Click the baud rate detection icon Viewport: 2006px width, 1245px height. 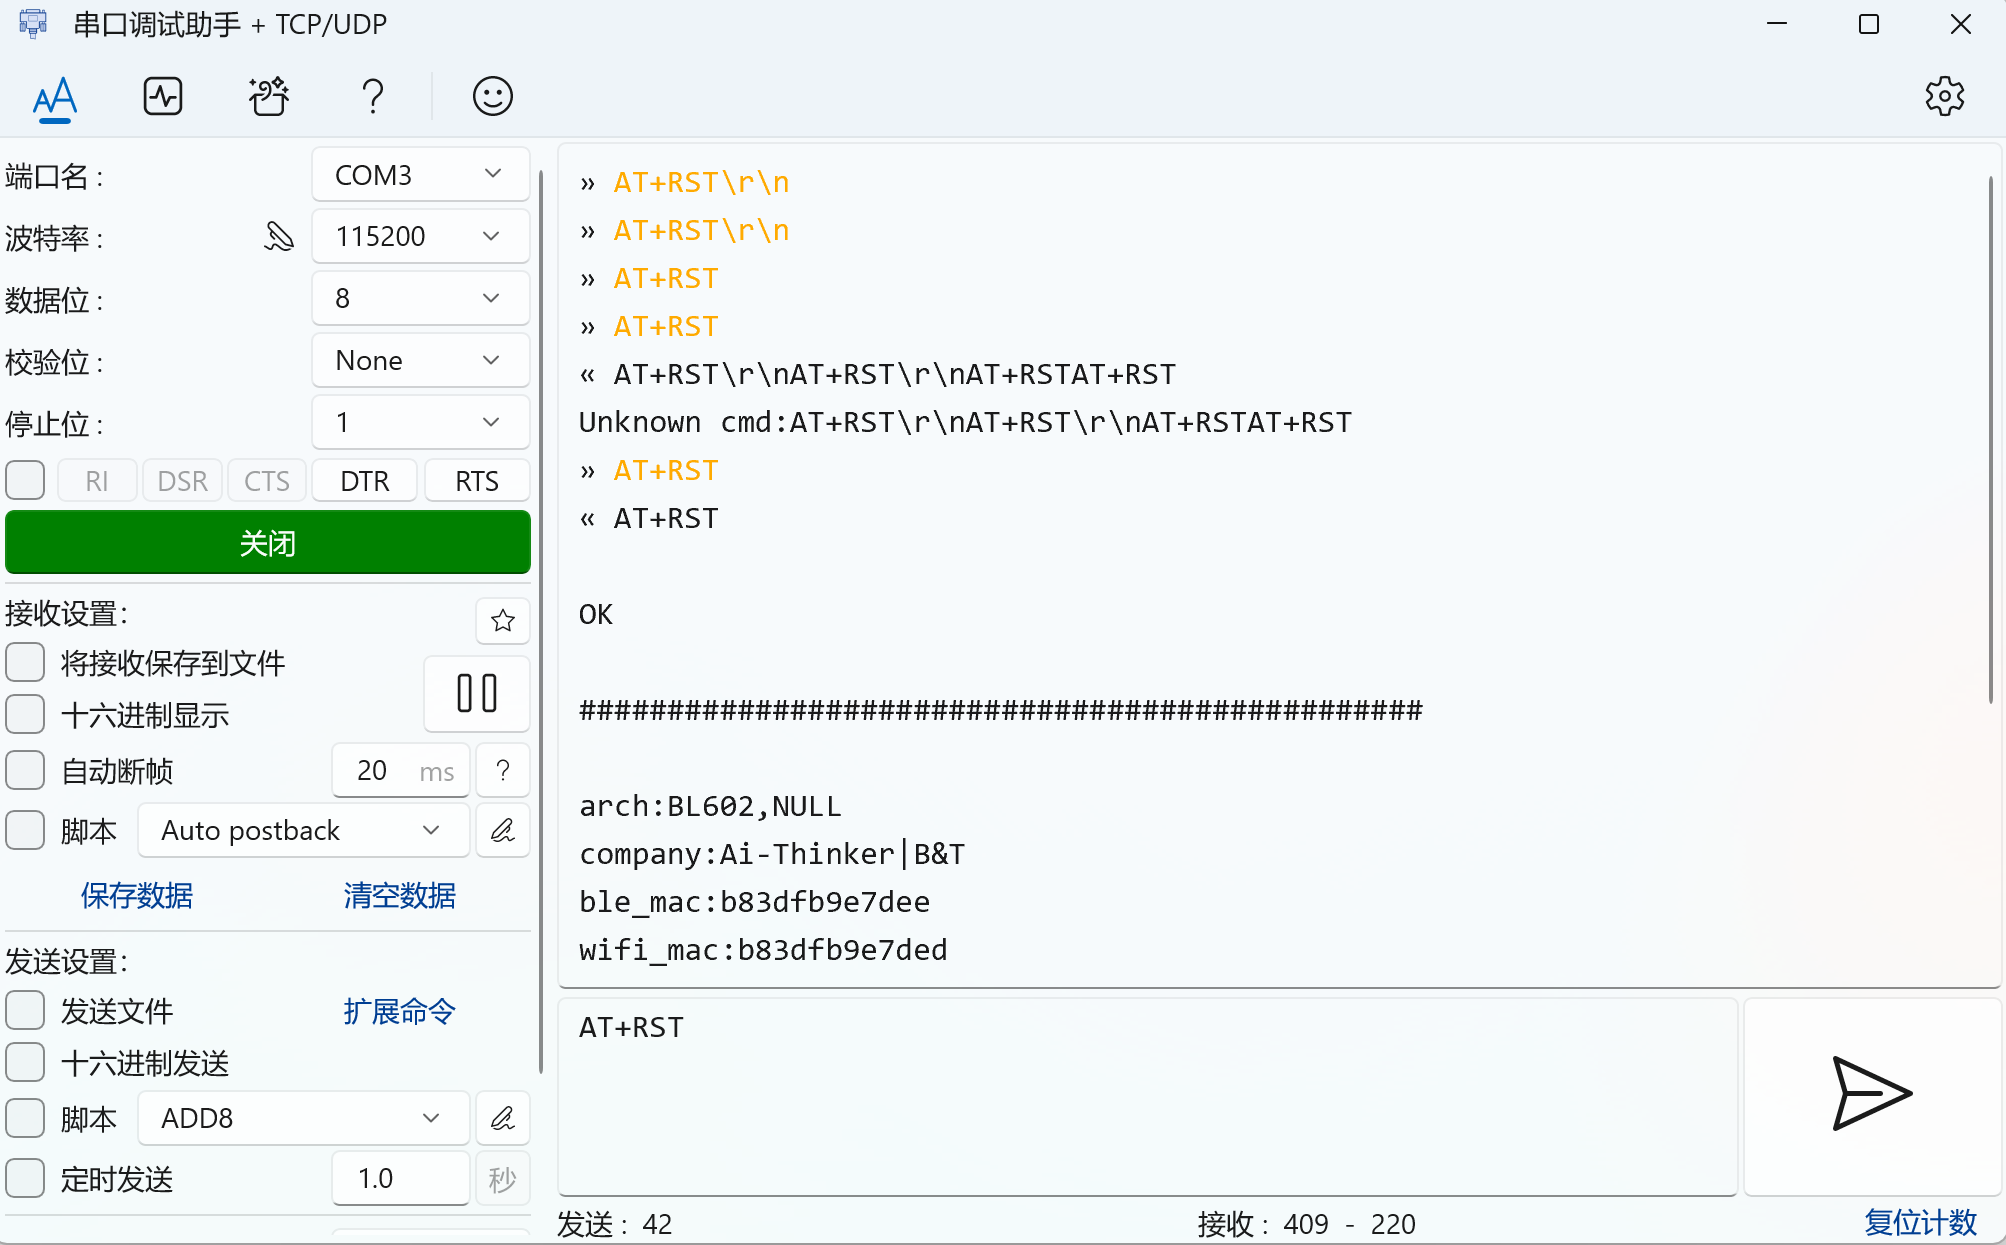pyautogui.click(x=279, y=237)
